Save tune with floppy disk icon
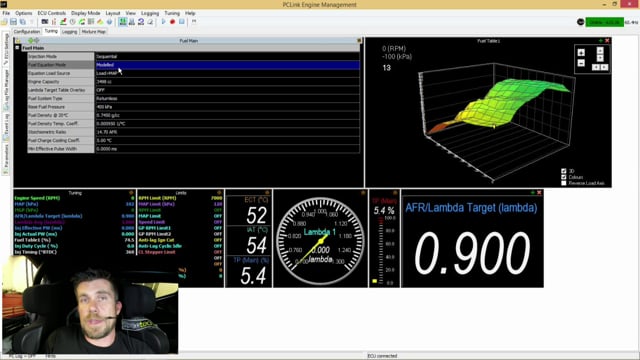This screenshot has height=360, width=640. (x=13, y=22)
